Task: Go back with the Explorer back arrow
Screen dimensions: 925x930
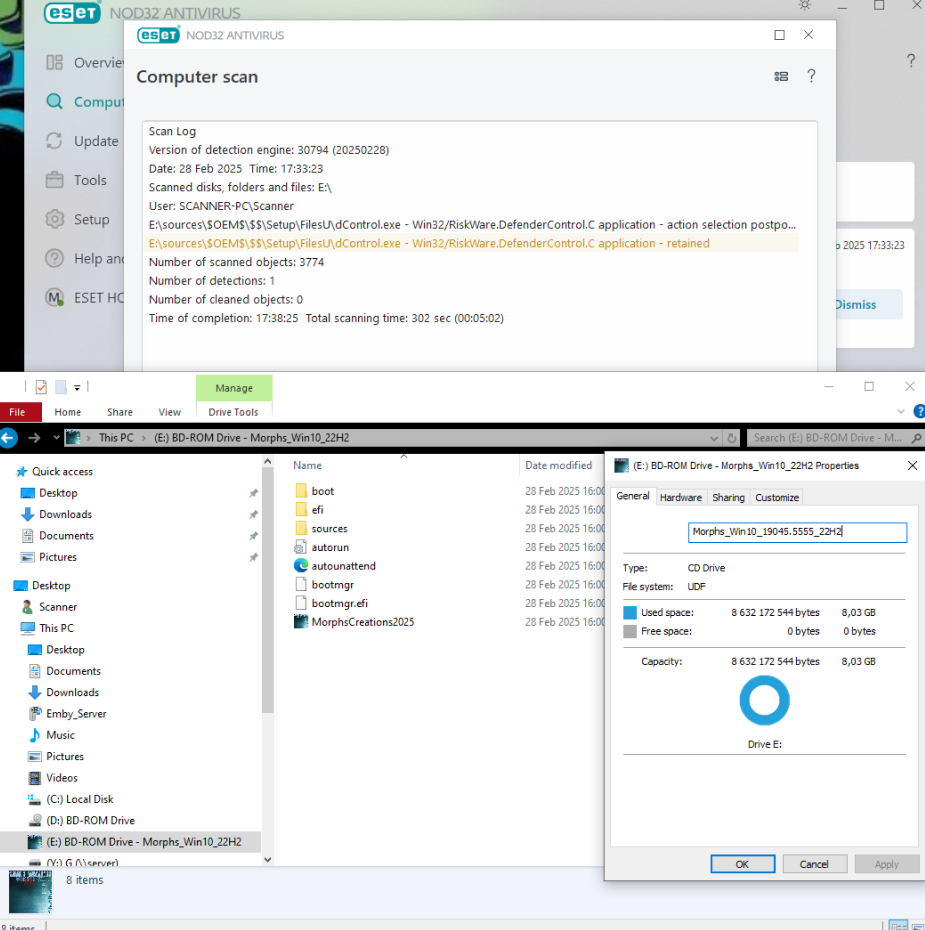Action: (x=8, y=438)
